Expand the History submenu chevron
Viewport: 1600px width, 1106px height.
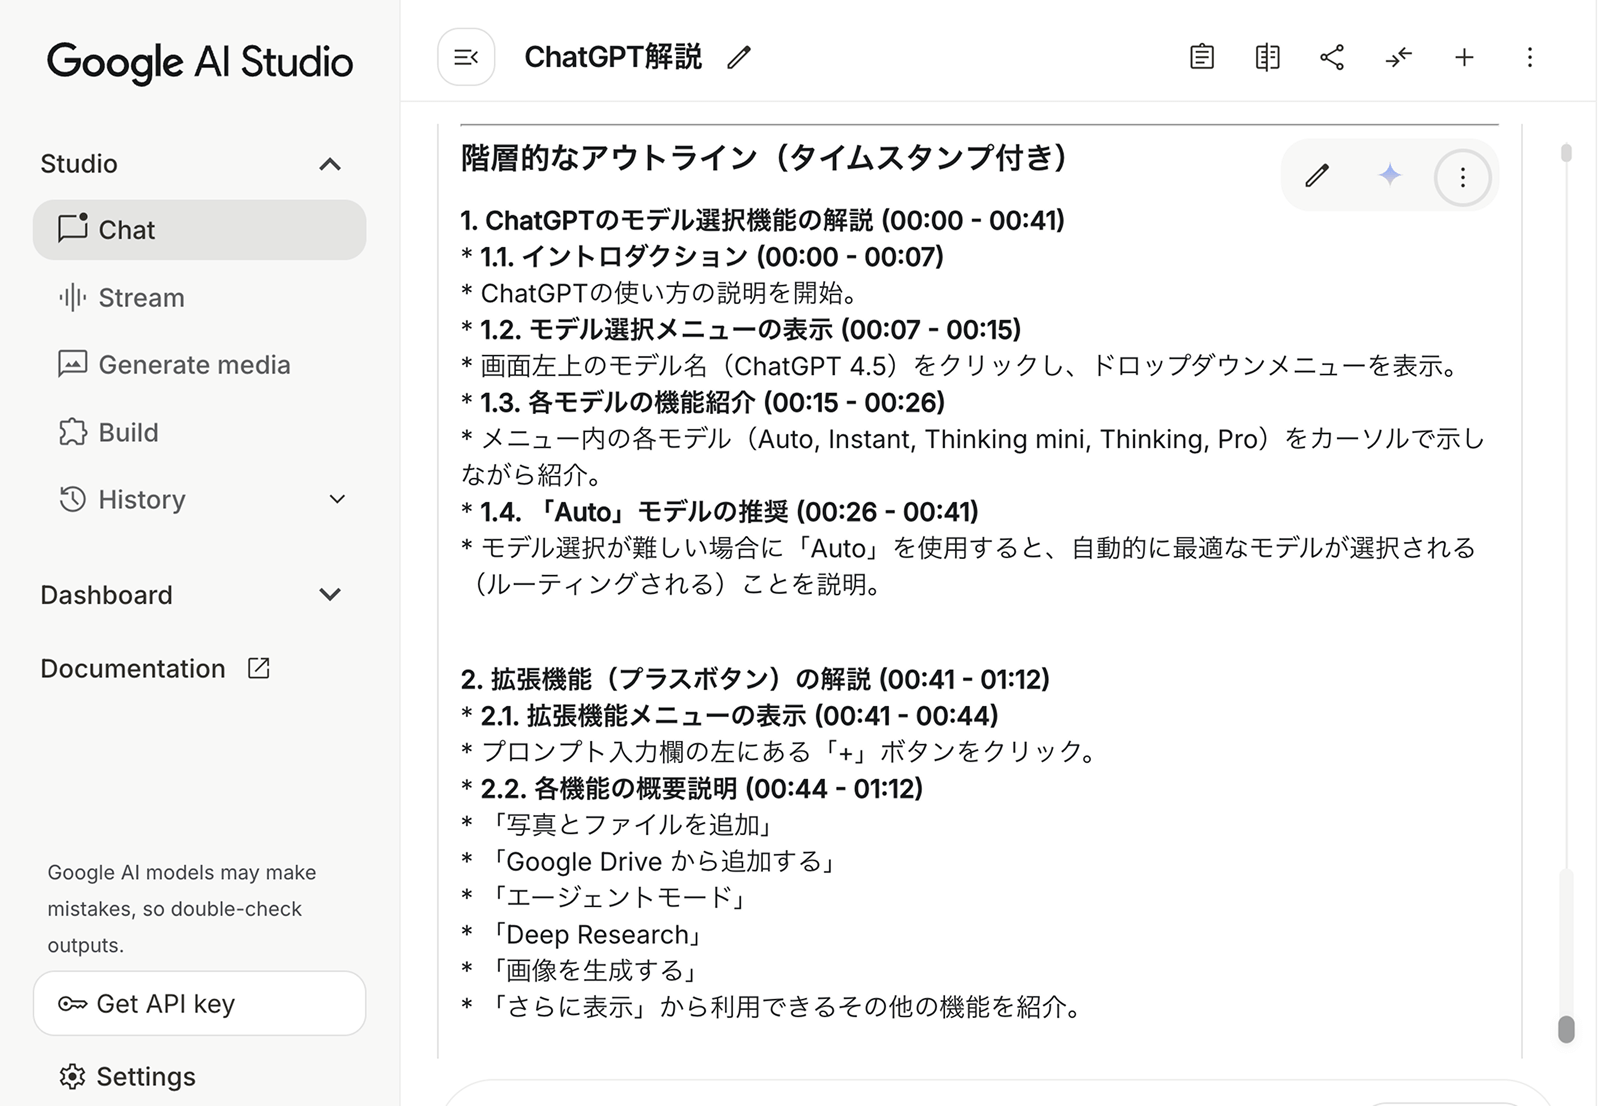[x=337, y=499]
